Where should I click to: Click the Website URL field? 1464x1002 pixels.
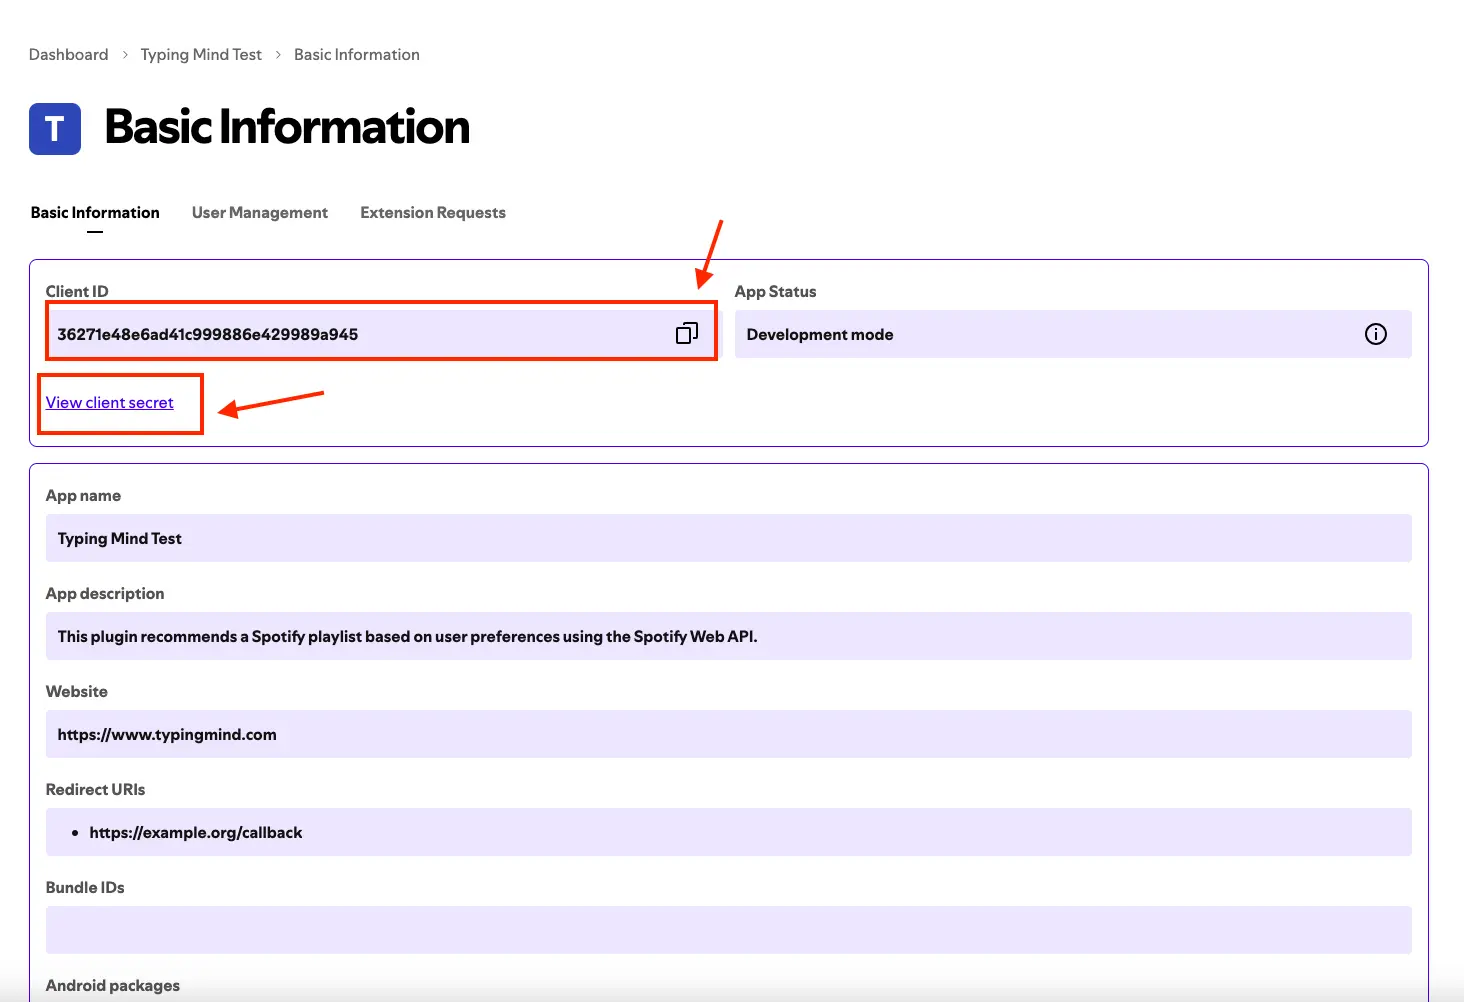pos(729,734)
